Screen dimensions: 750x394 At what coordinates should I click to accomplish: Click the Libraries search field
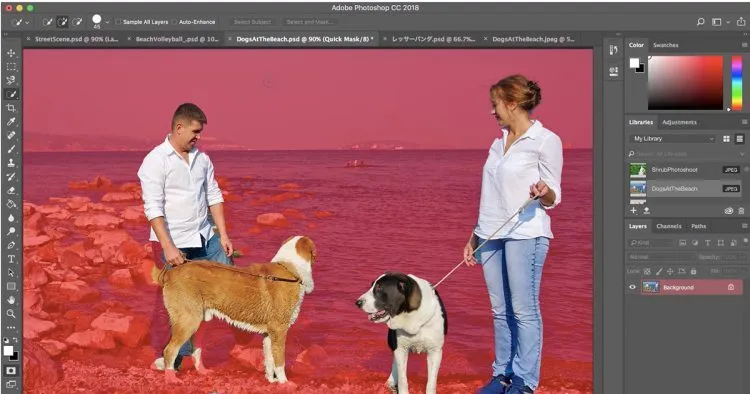(687, 154)
